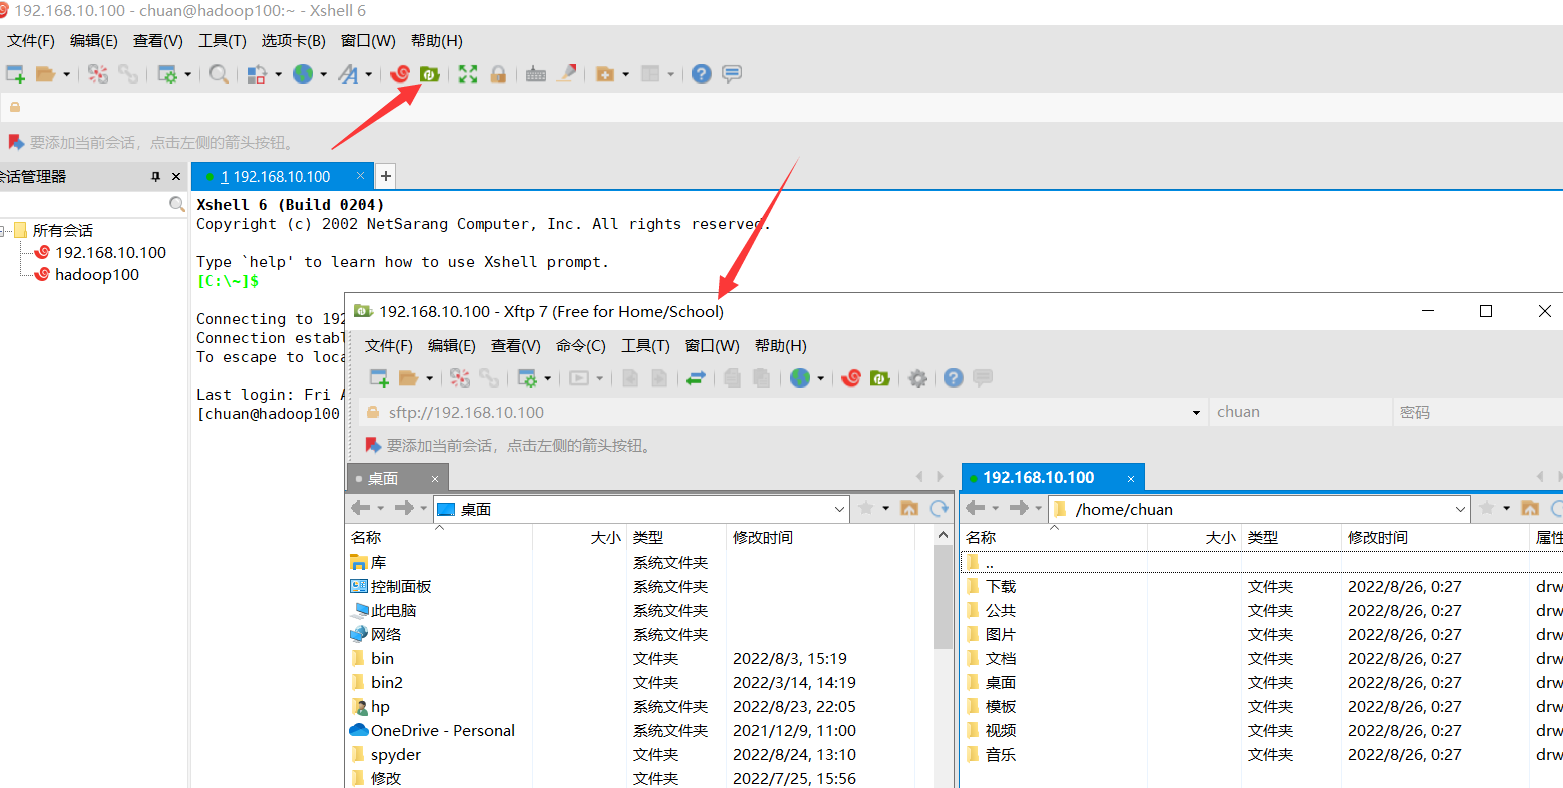Image resolution: width=1563 pixels, height=788 pixels.
Task: Open bookmark star dropdown in local pane
Action: pos(886,509)
